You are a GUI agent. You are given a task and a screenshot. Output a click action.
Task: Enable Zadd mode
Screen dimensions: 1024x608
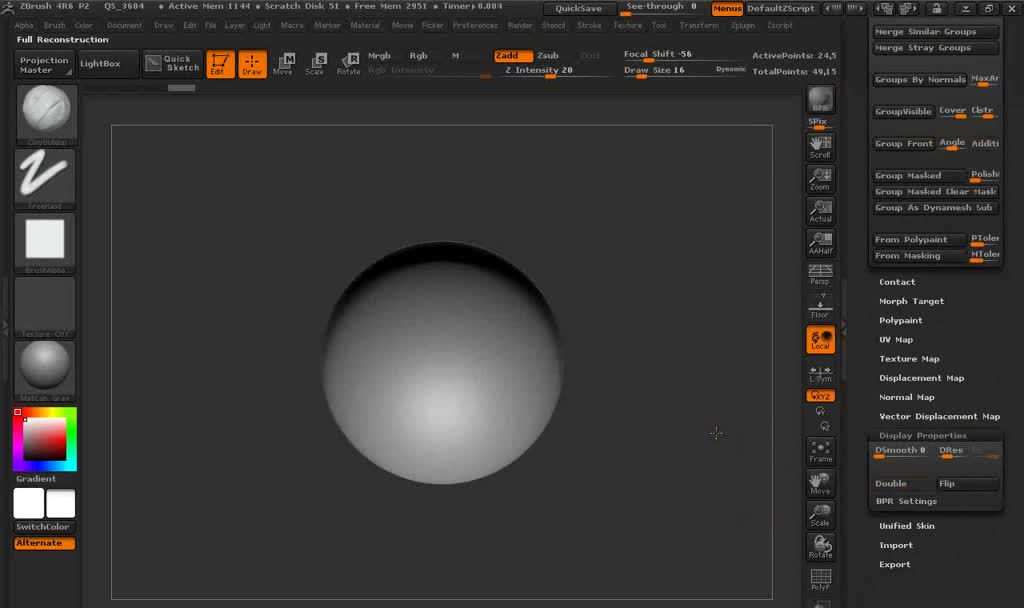click(513, 56)
